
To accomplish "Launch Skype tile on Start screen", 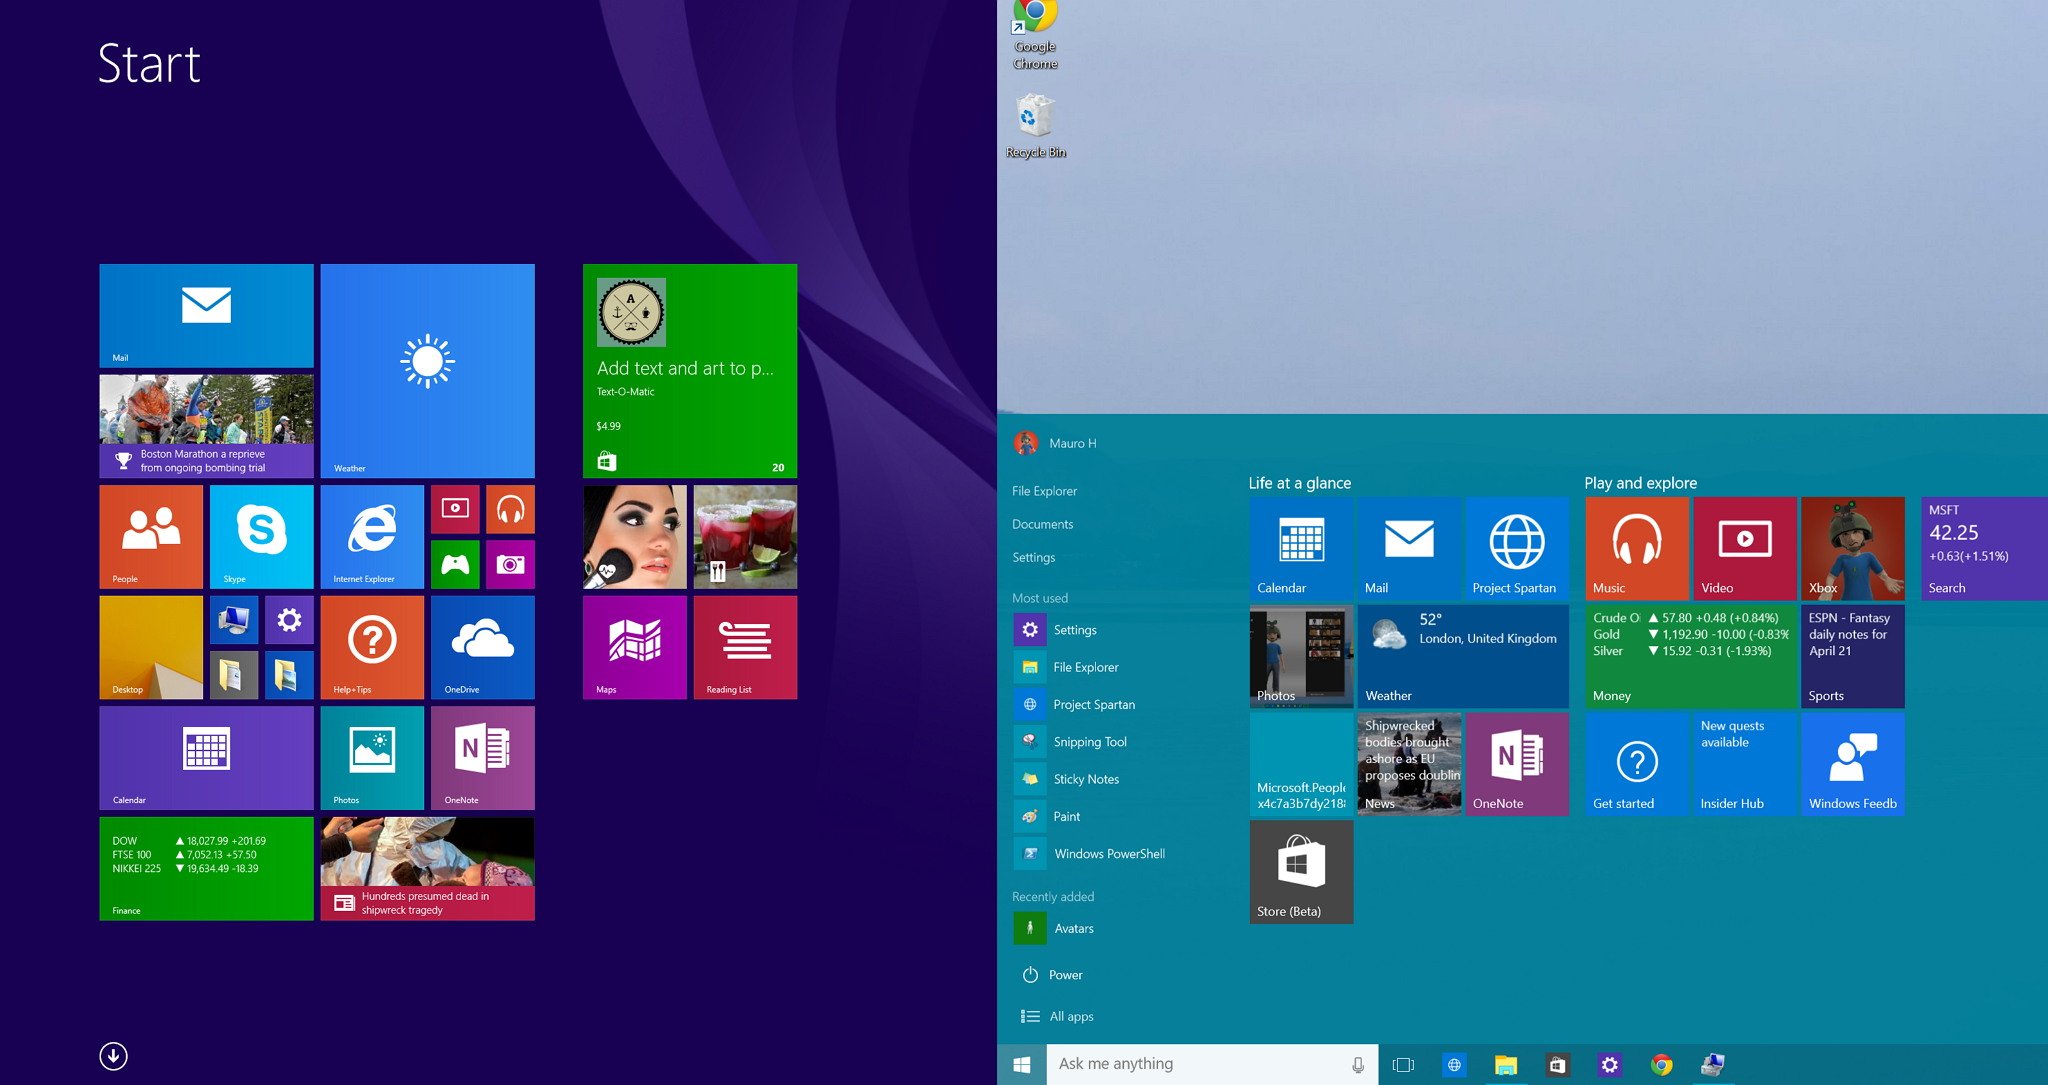I will pyautogui.click(x=261, y=536).
